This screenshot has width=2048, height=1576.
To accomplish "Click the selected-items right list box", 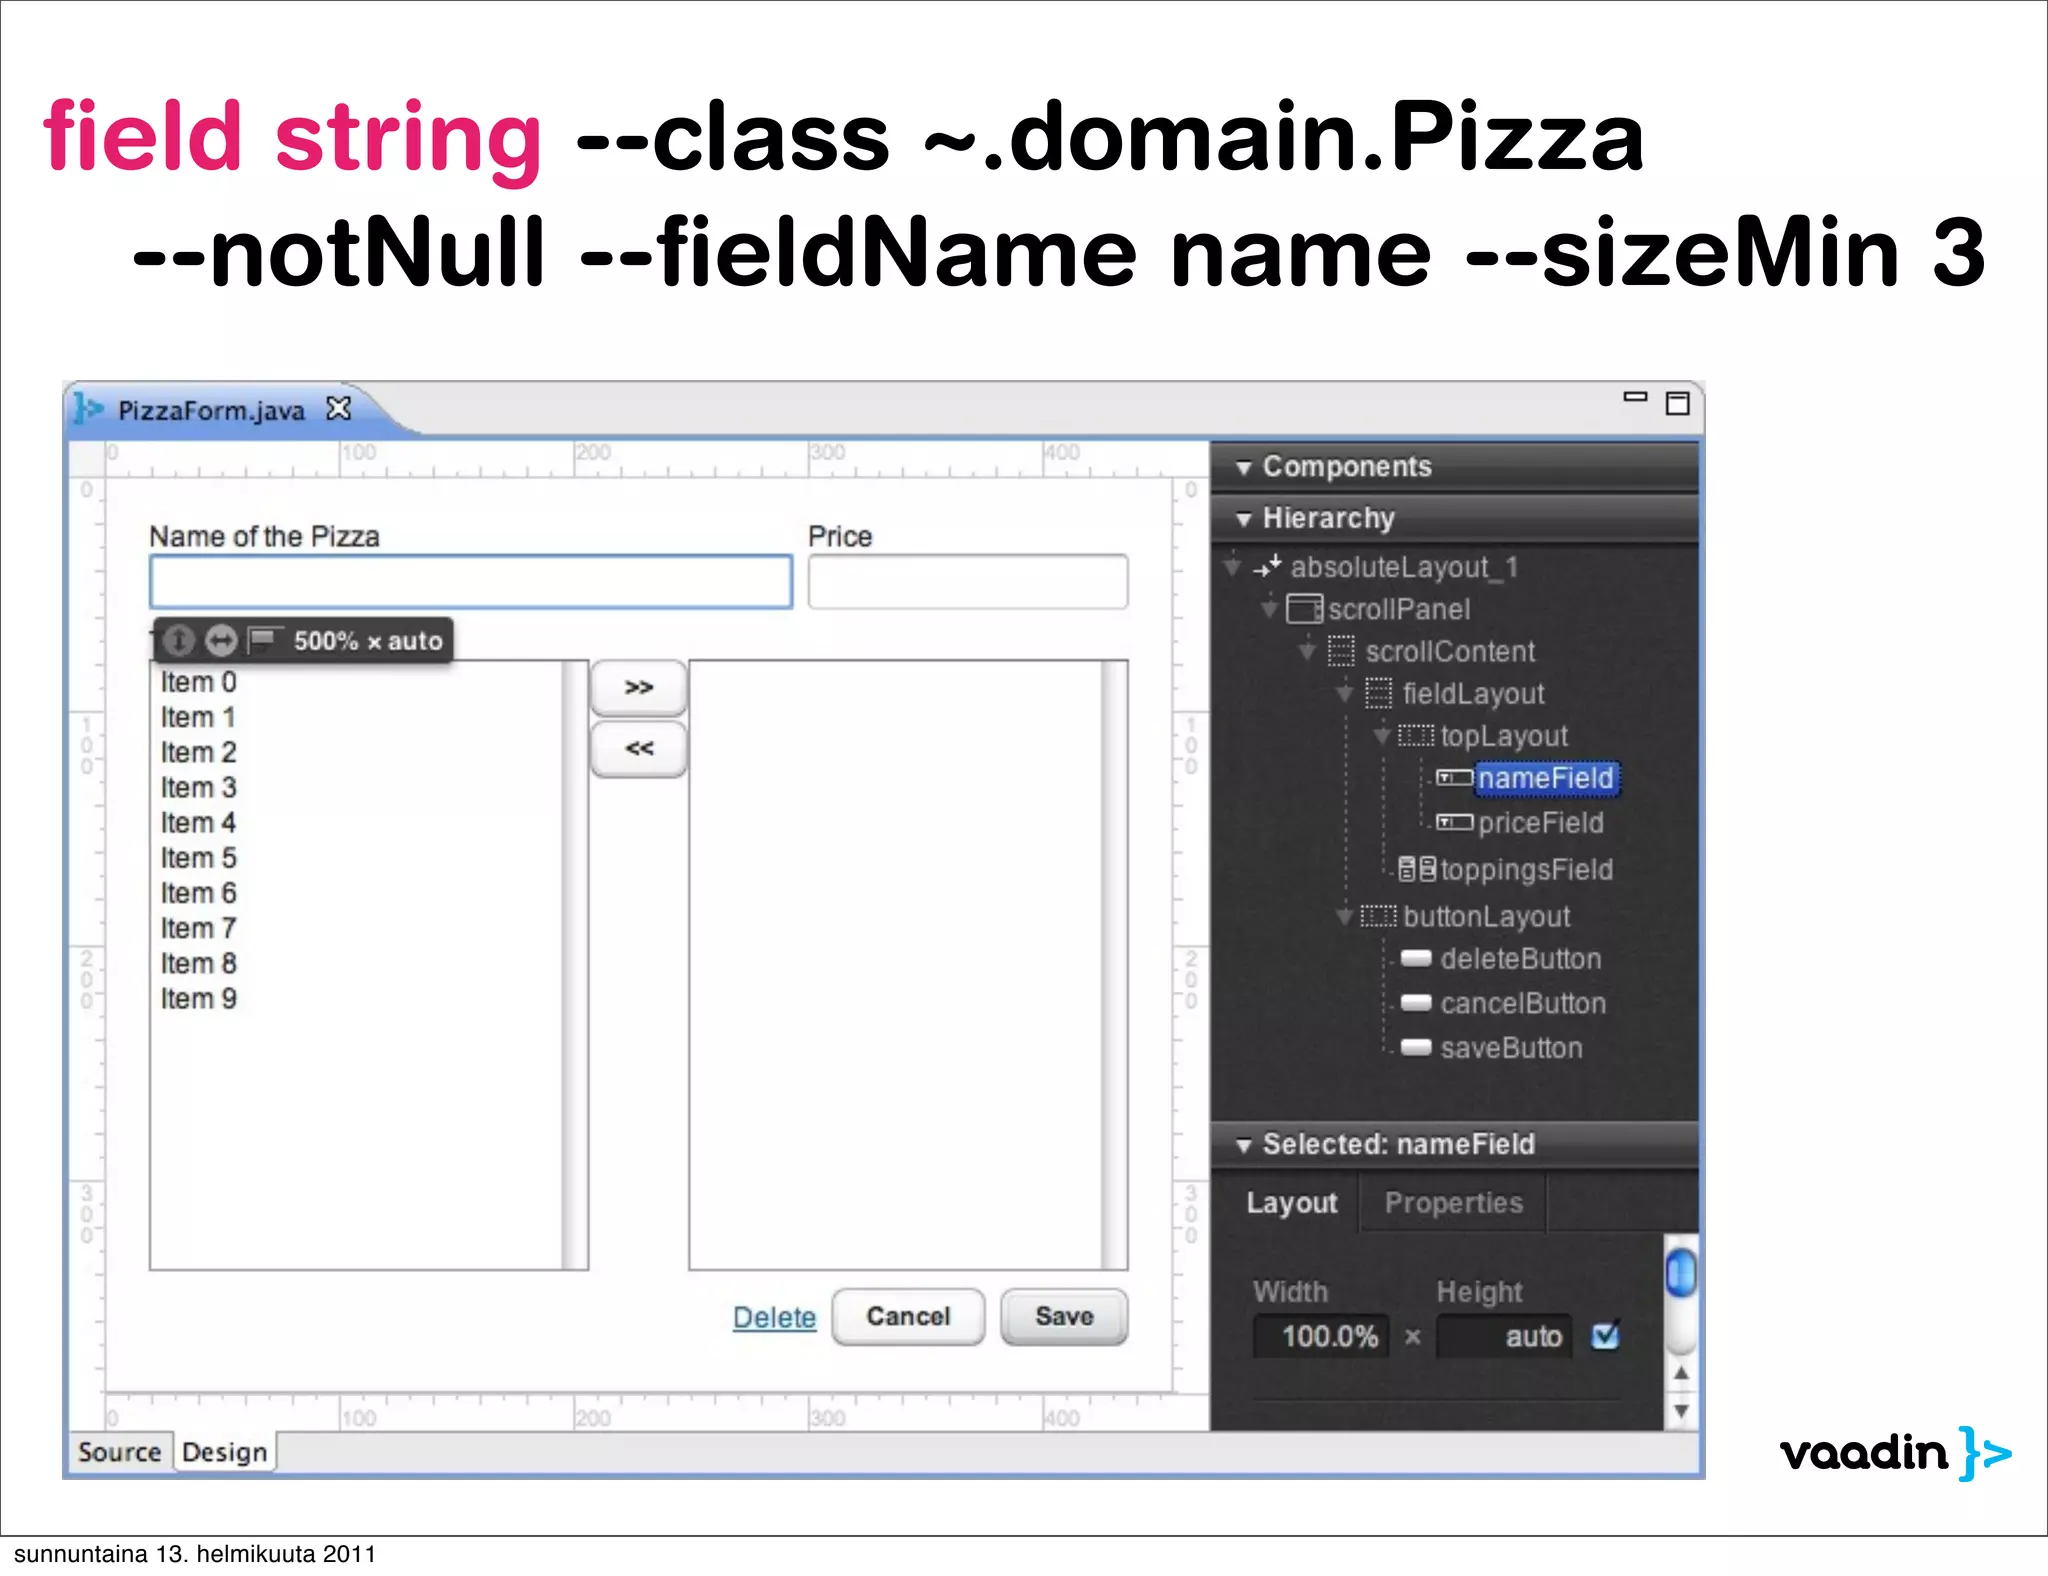I will point(908,965).
